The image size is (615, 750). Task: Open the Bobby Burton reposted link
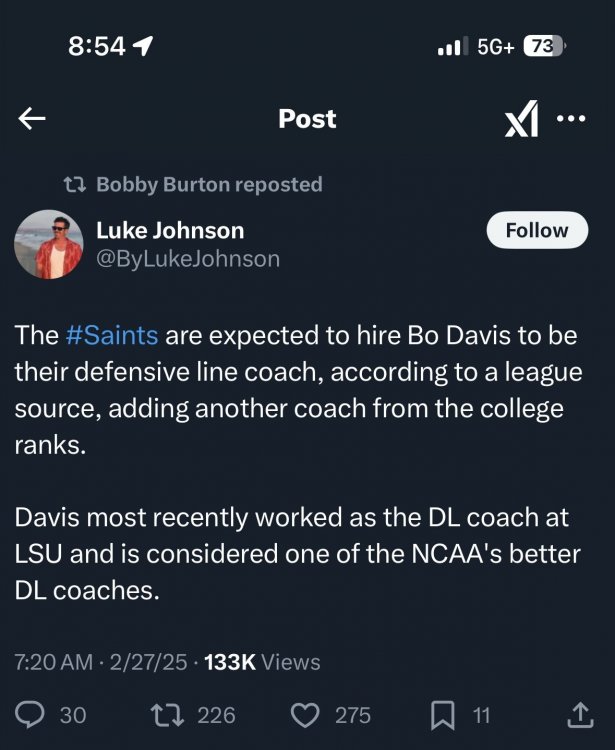tap(209, 185)
